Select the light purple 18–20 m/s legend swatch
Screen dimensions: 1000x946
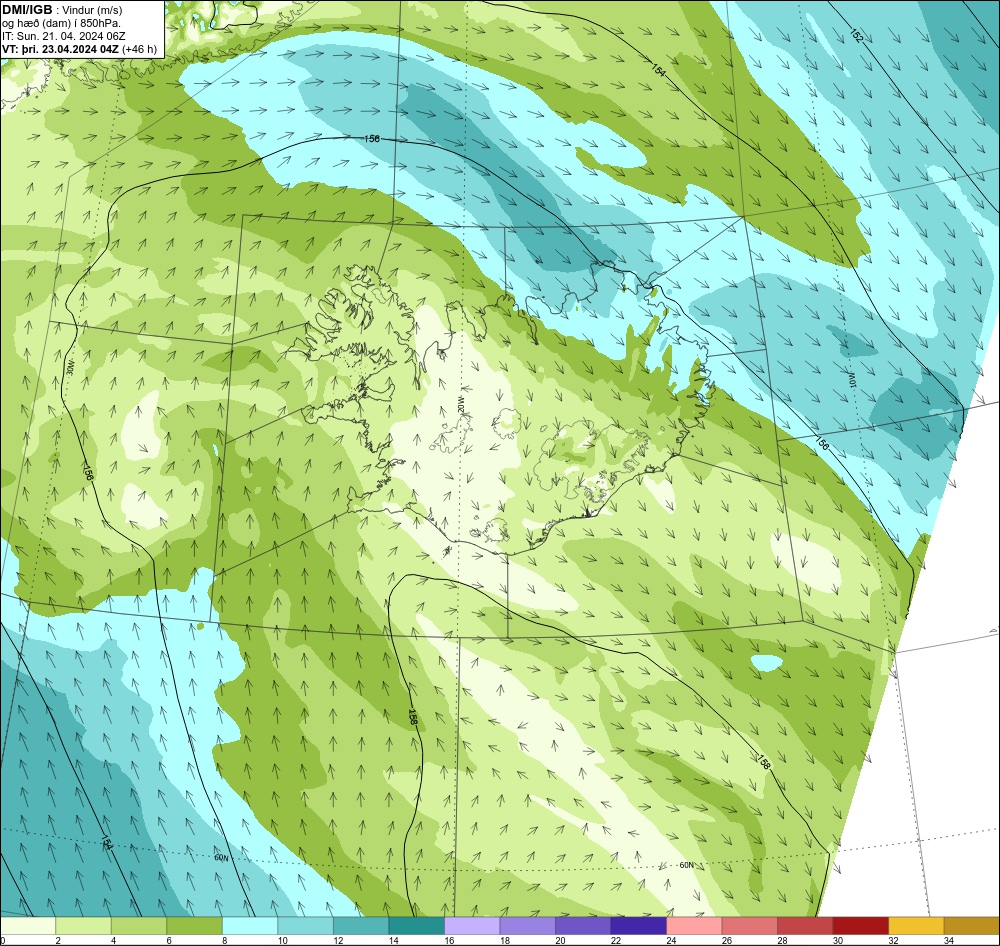coord(527,925)
